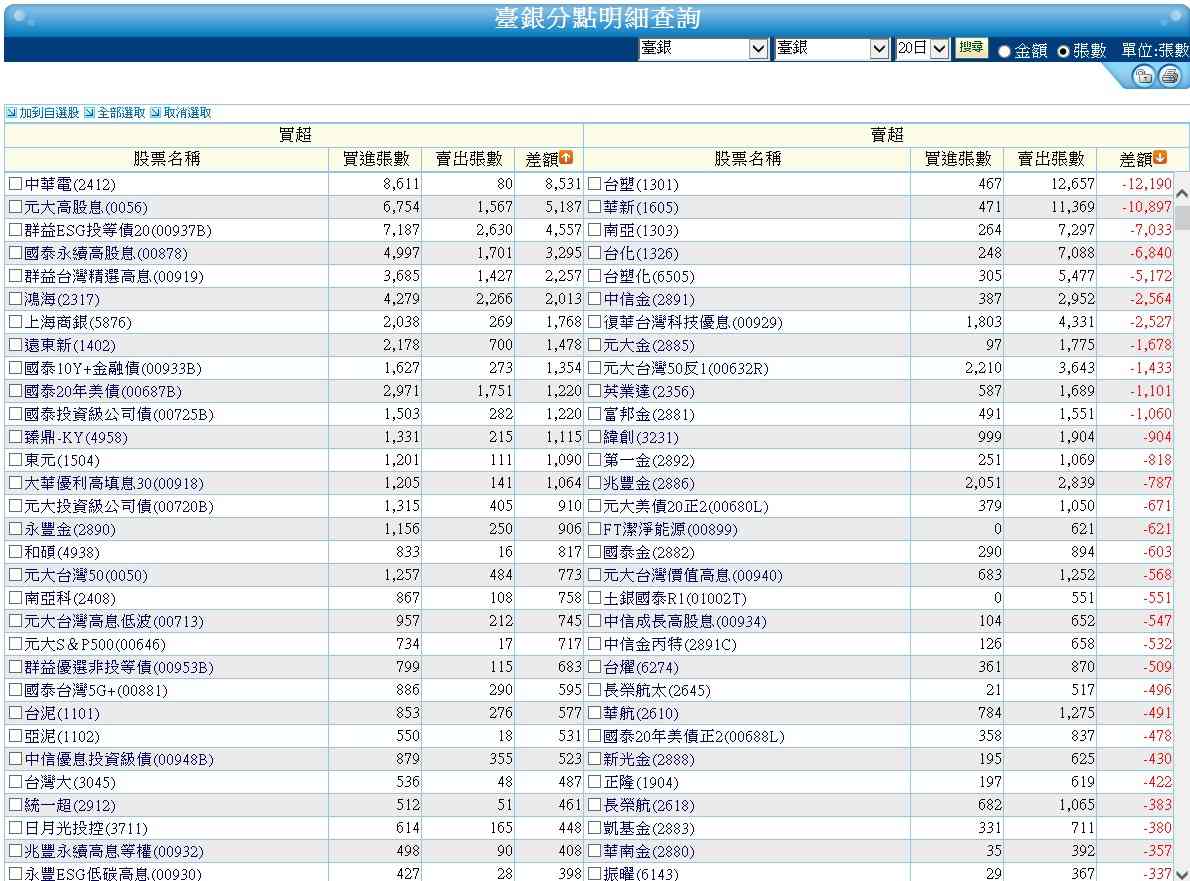Viewport: 1190px width, 881px height.
Task: Open stock 振曜(6143)
Action: 641,873
